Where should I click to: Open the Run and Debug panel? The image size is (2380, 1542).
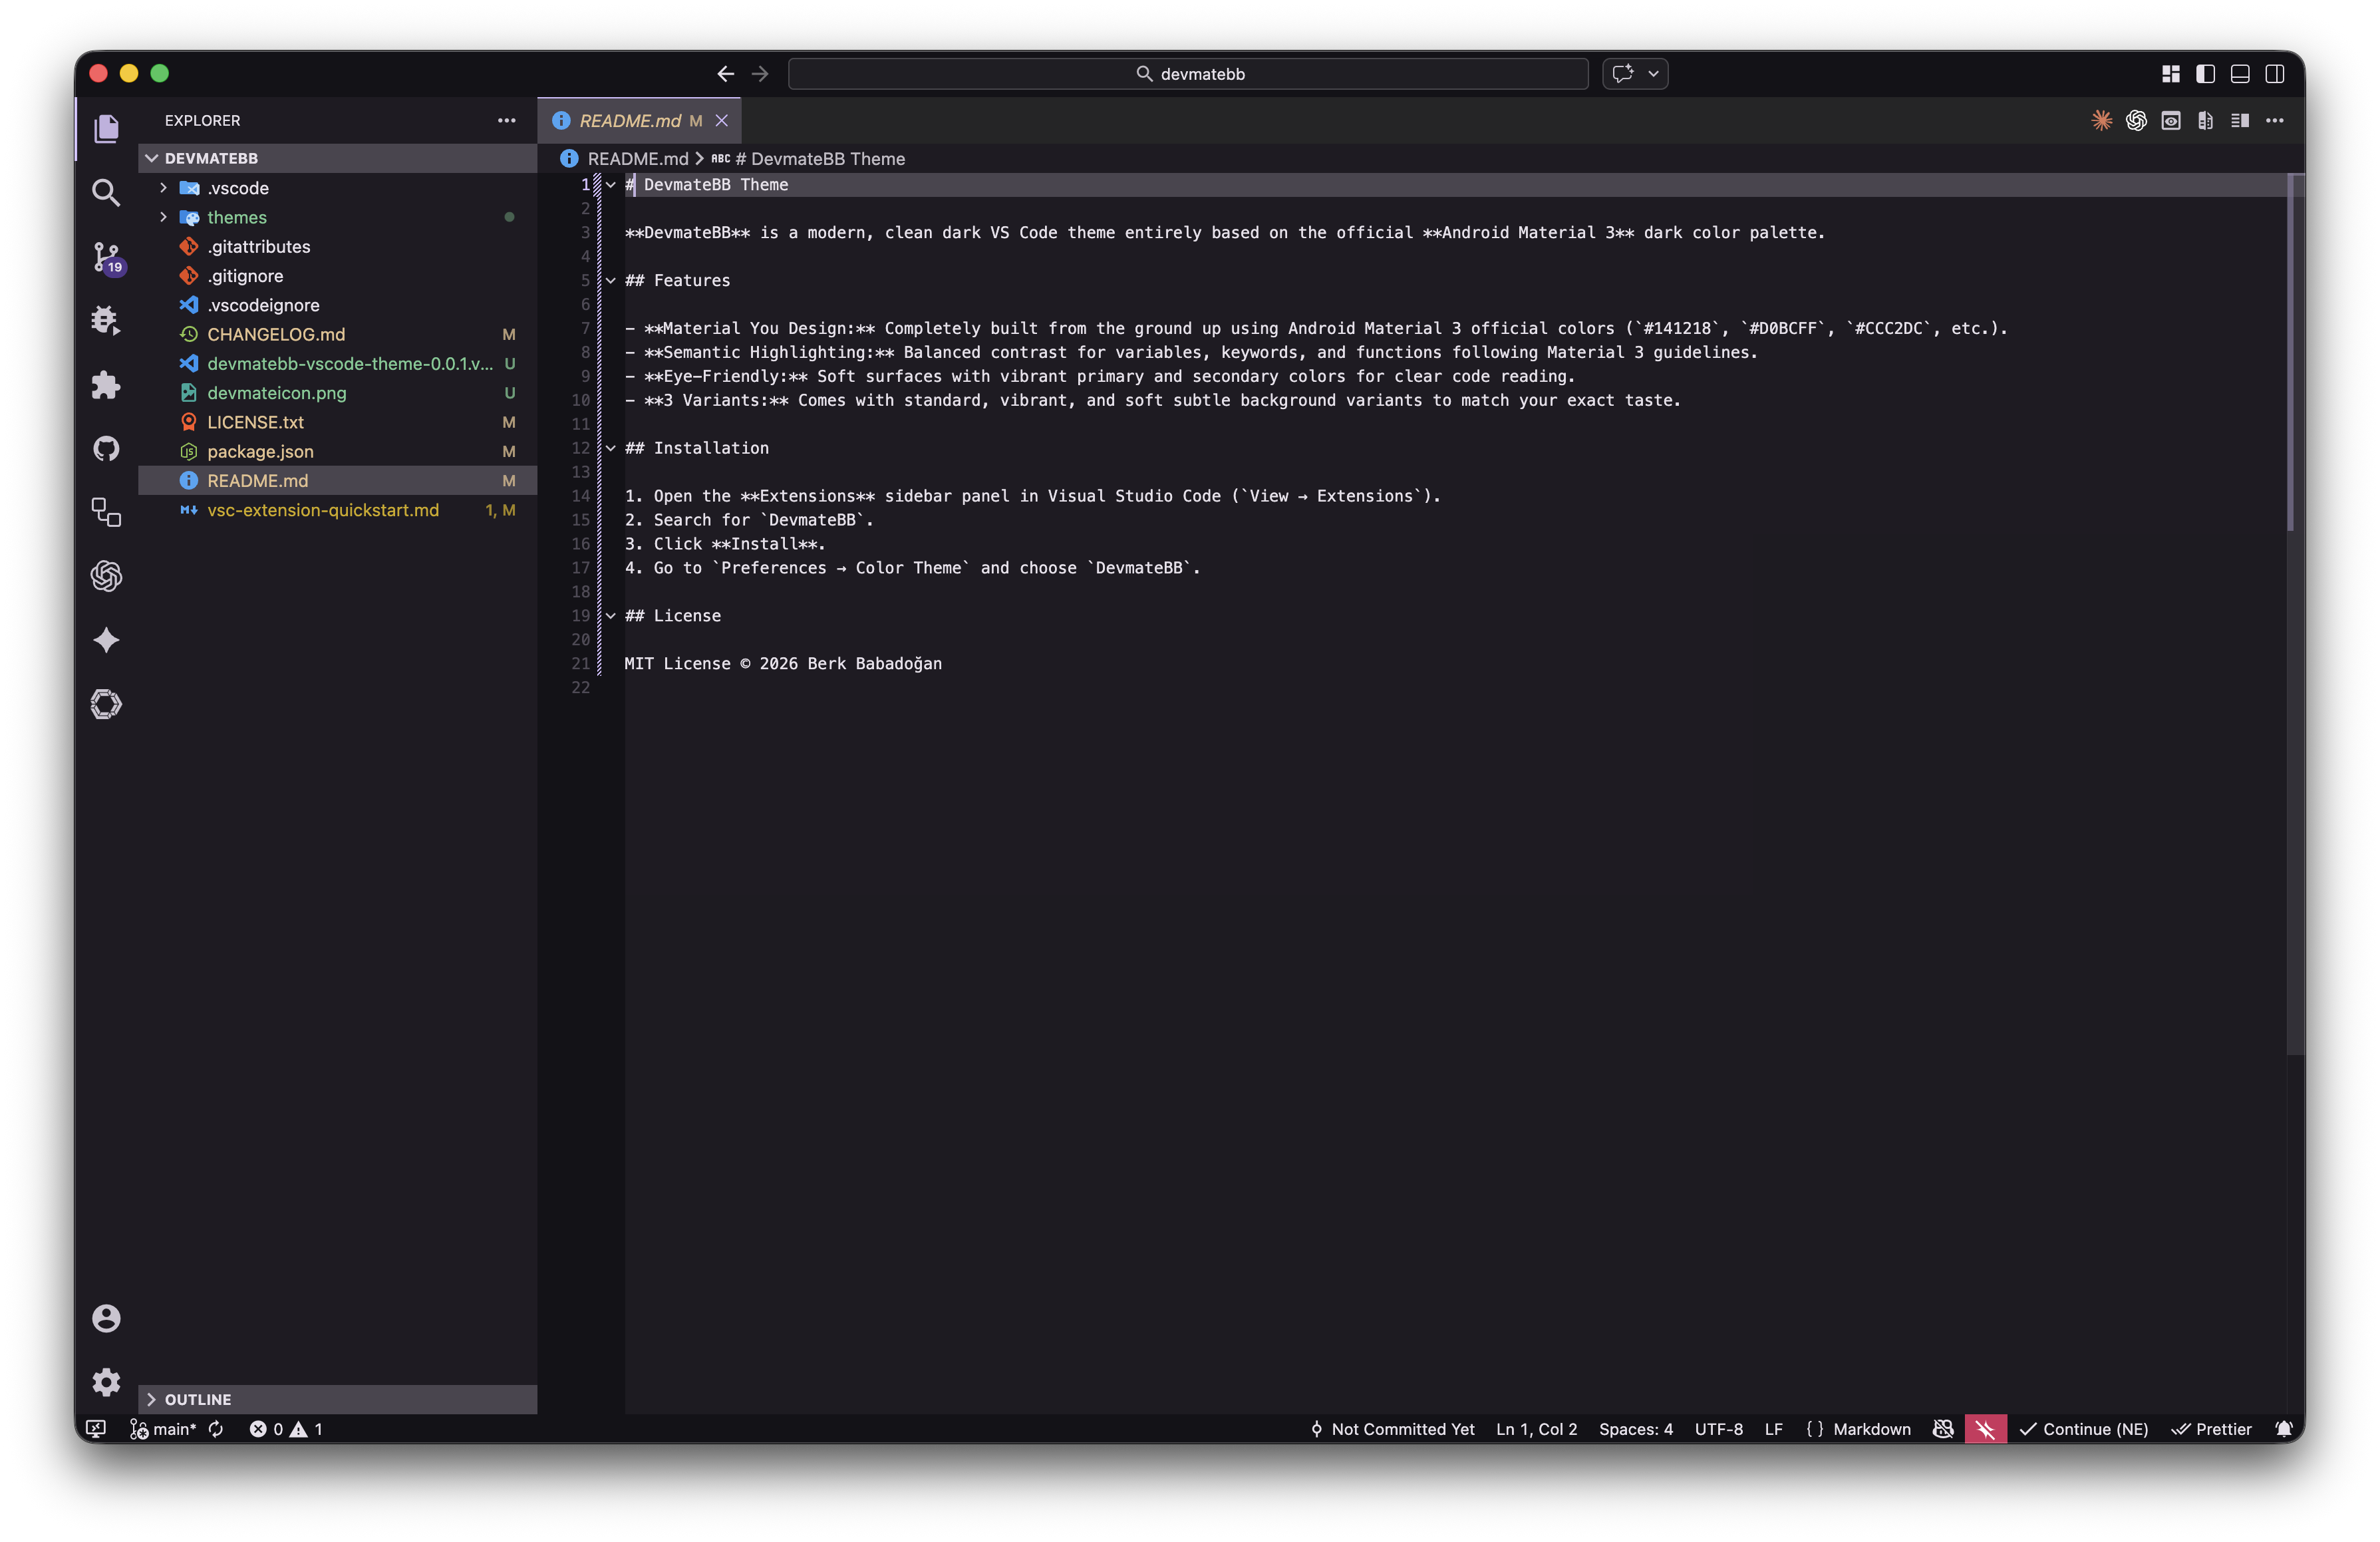tap(106, 319)
